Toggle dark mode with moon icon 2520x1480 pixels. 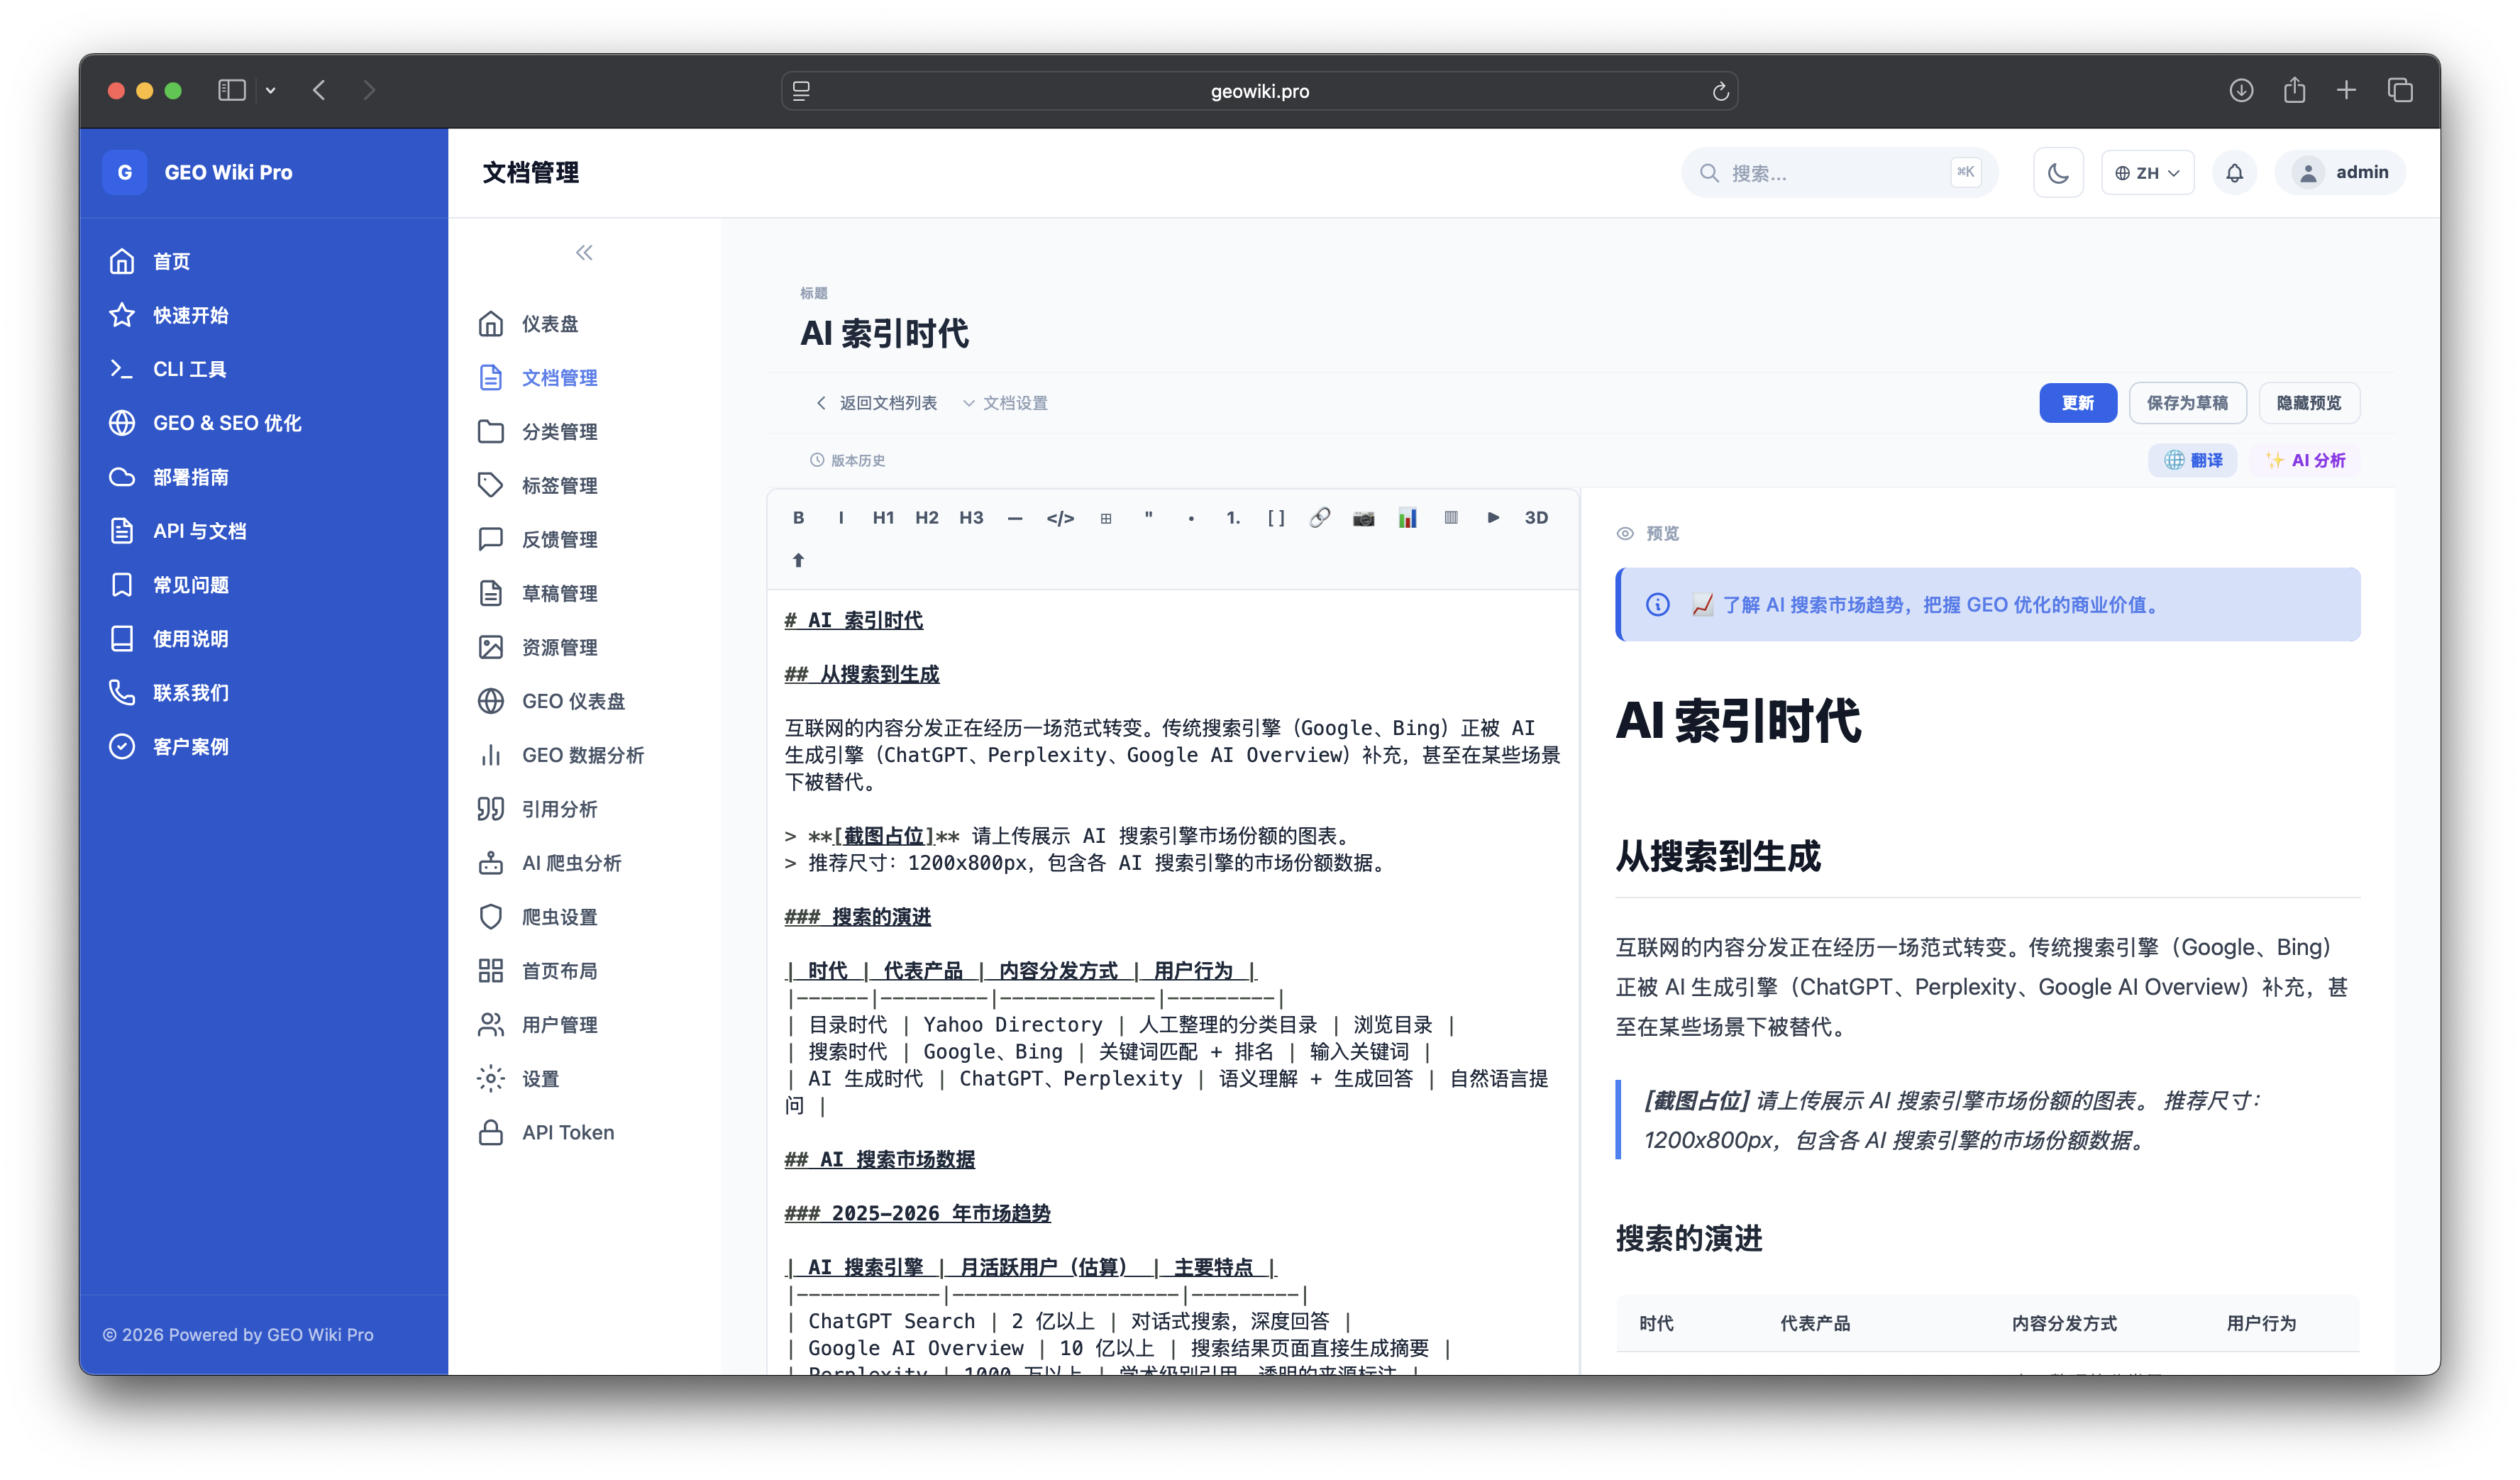pos(2058,173)
